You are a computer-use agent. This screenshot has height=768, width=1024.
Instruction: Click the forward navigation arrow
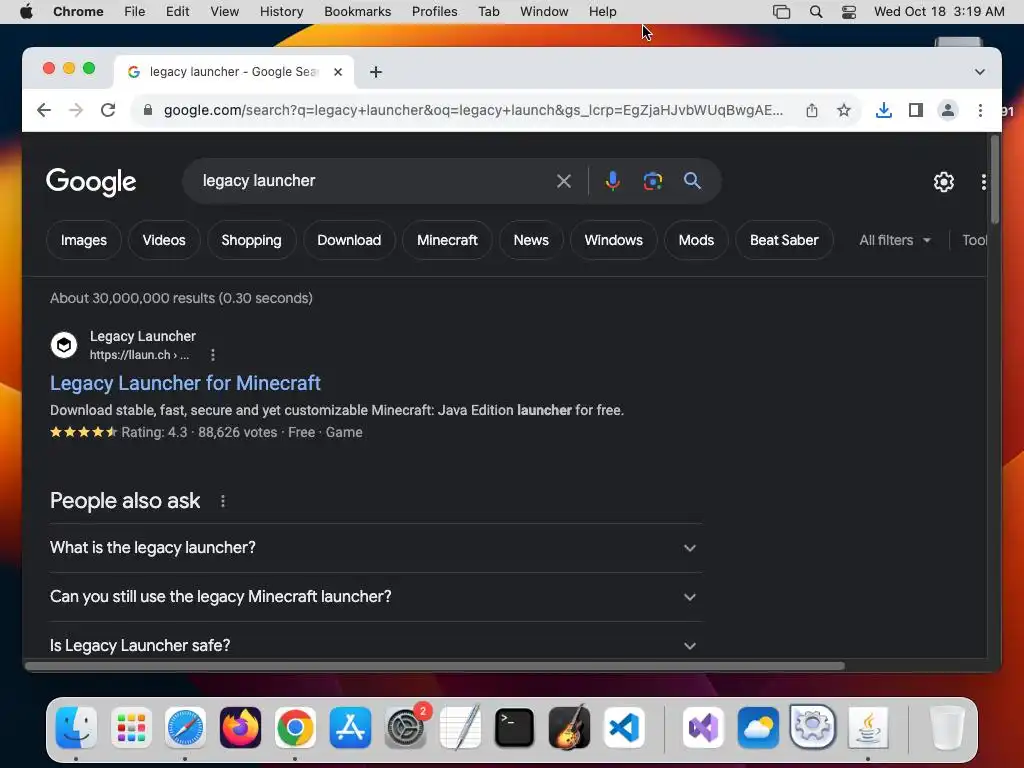point(76,110)
